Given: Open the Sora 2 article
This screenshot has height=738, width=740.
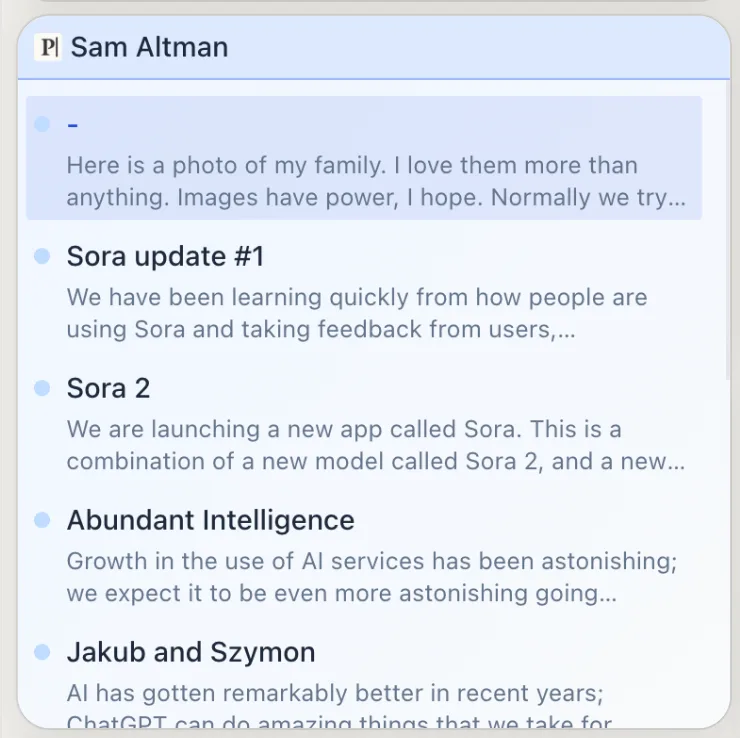Looking at the screenshot, I should (x=108, y=388).
